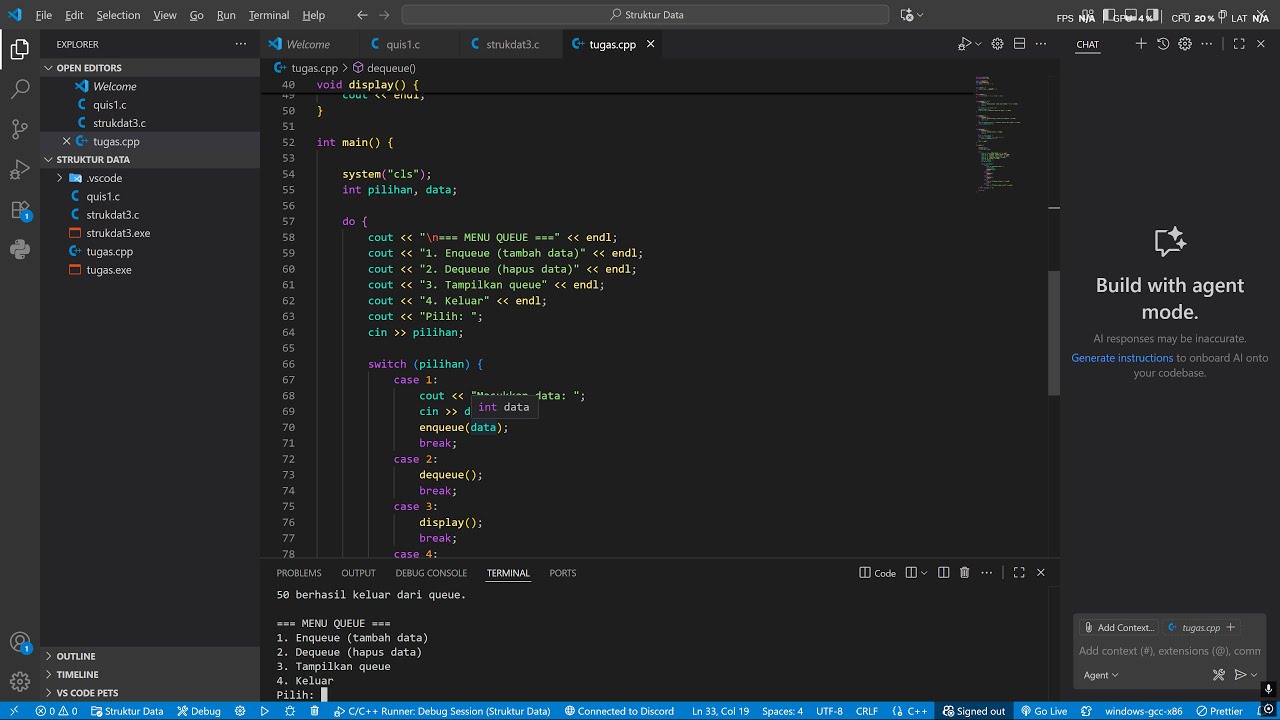Open the File menu

coord(44,15)
